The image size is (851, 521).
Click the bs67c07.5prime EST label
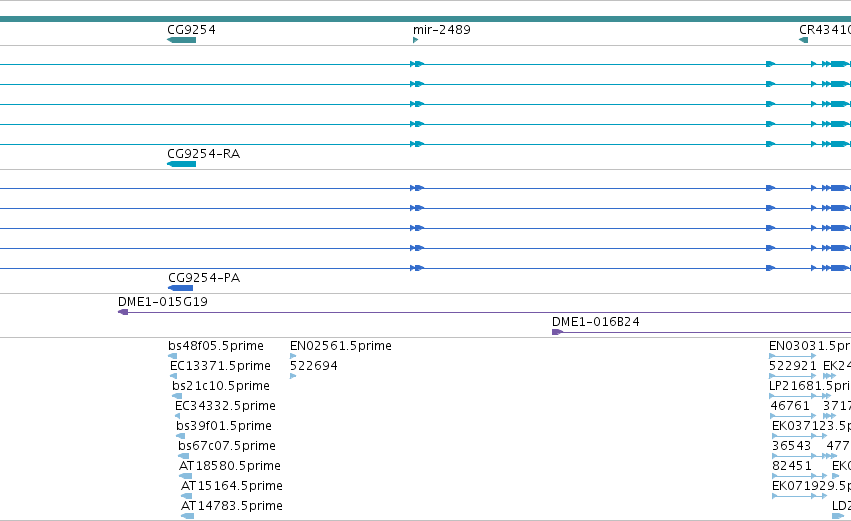pos(227,446)
